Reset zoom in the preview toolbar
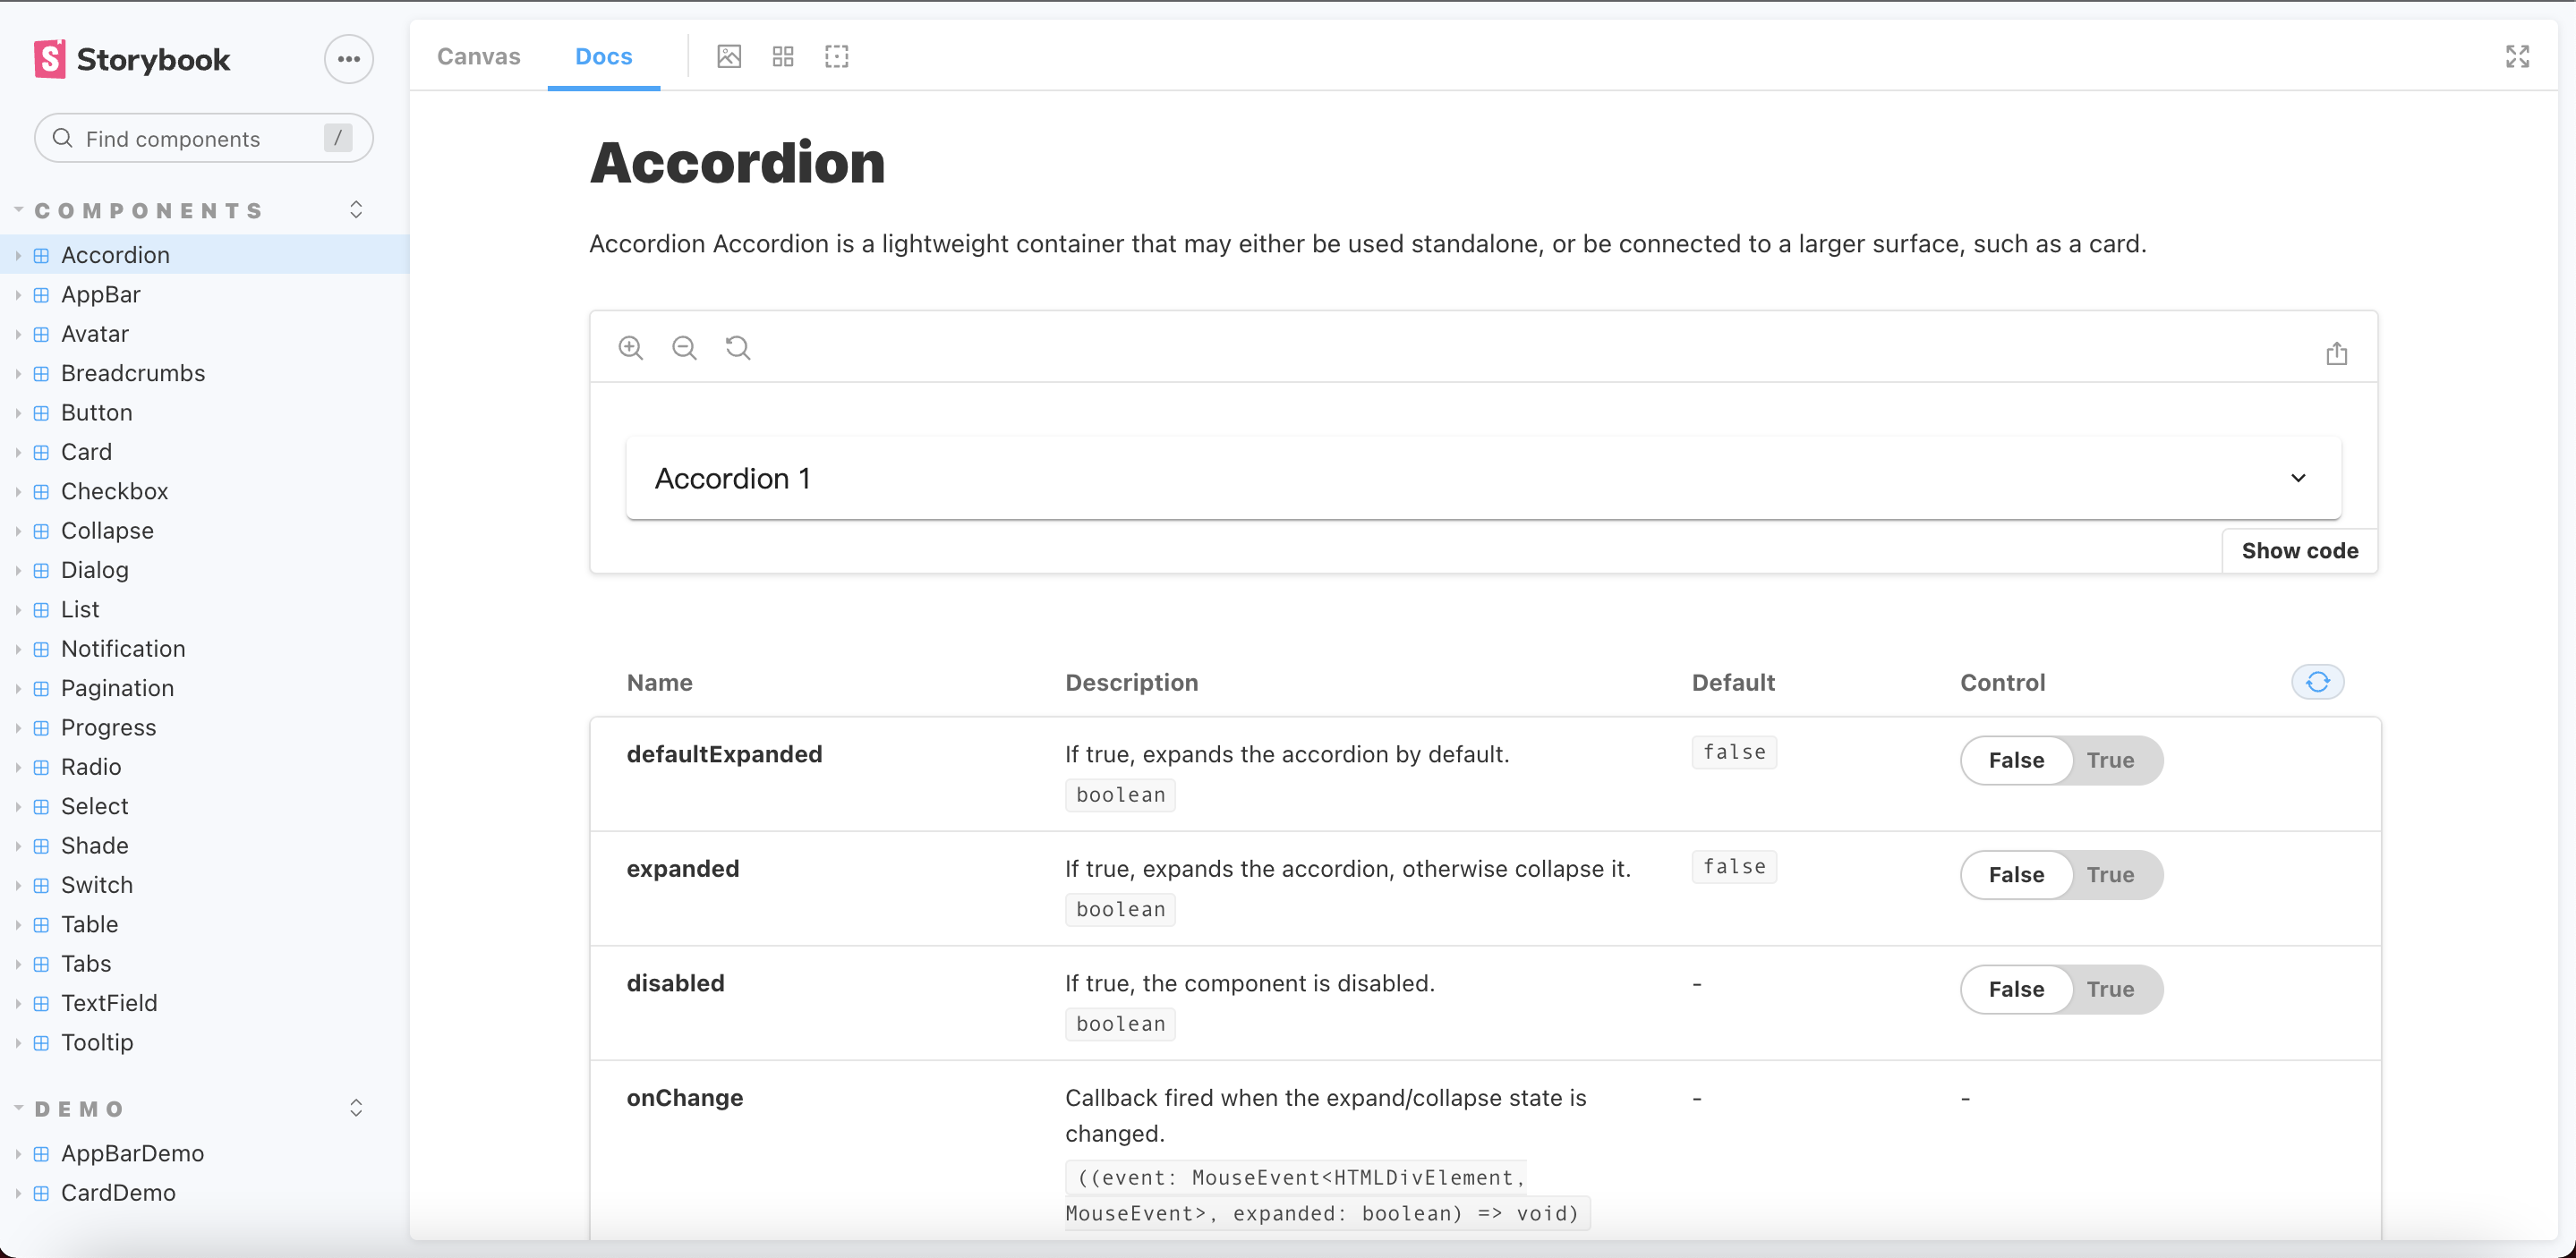 (x=738, y=347)
